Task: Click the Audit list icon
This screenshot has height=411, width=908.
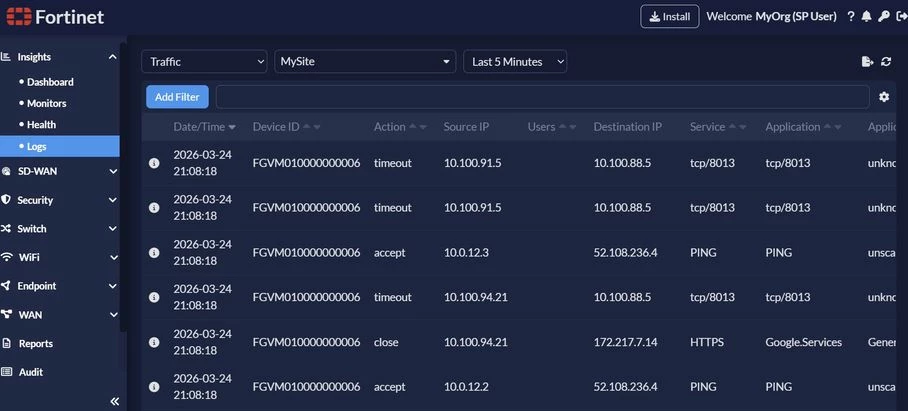Action: point(6,372)
